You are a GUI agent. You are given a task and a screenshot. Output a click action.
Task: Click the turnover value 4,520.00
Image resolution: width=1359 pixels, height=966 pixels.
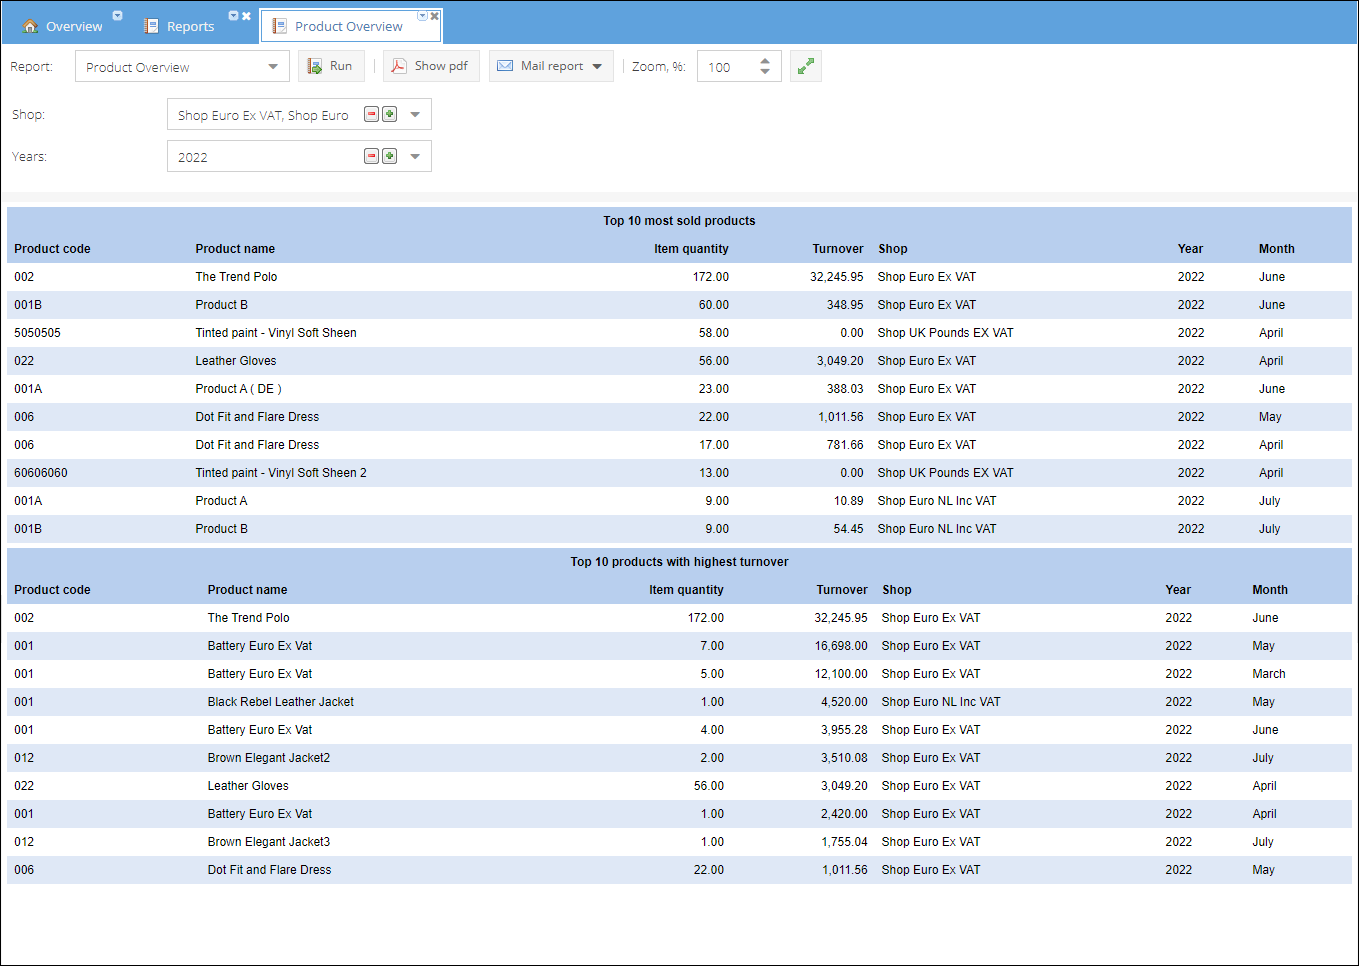click(x=844, y=702)
